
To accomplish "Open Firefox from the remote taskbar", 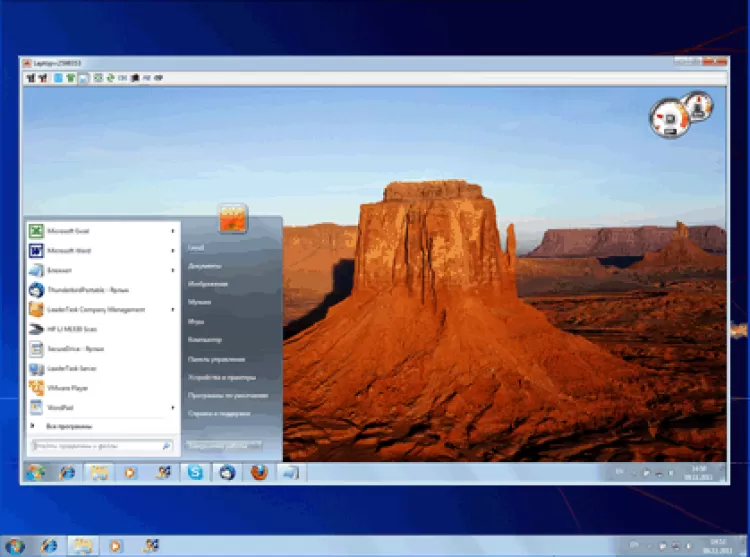I will point(259,473).
